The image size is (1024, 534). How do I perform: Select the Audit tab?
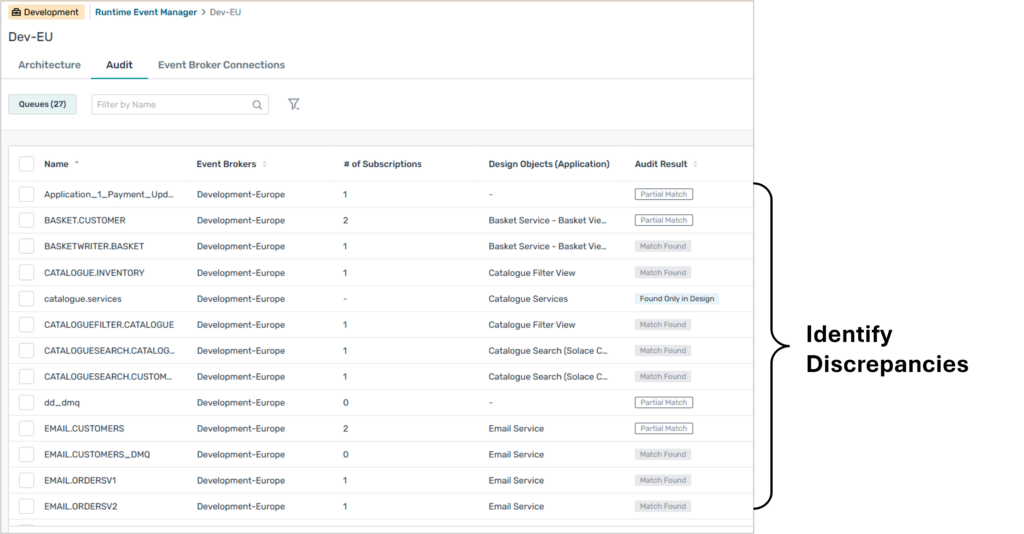pos(119,65)
